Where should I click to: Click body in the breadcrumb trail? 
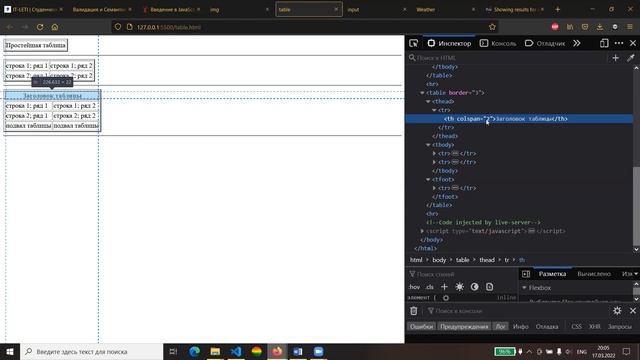[439, 260]
